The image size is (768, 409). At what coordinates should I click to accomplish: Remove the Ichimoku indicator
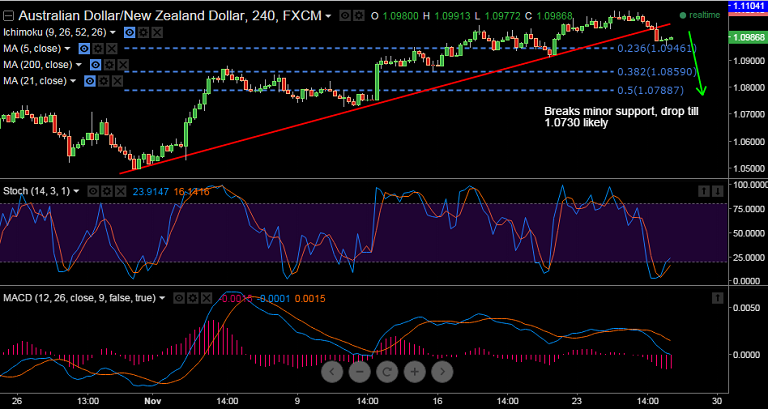[x=157, y=33]
